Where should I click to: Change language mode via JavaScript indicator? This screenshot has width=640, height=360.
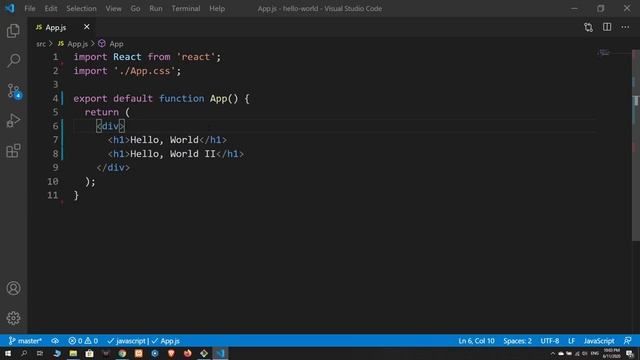599,341
